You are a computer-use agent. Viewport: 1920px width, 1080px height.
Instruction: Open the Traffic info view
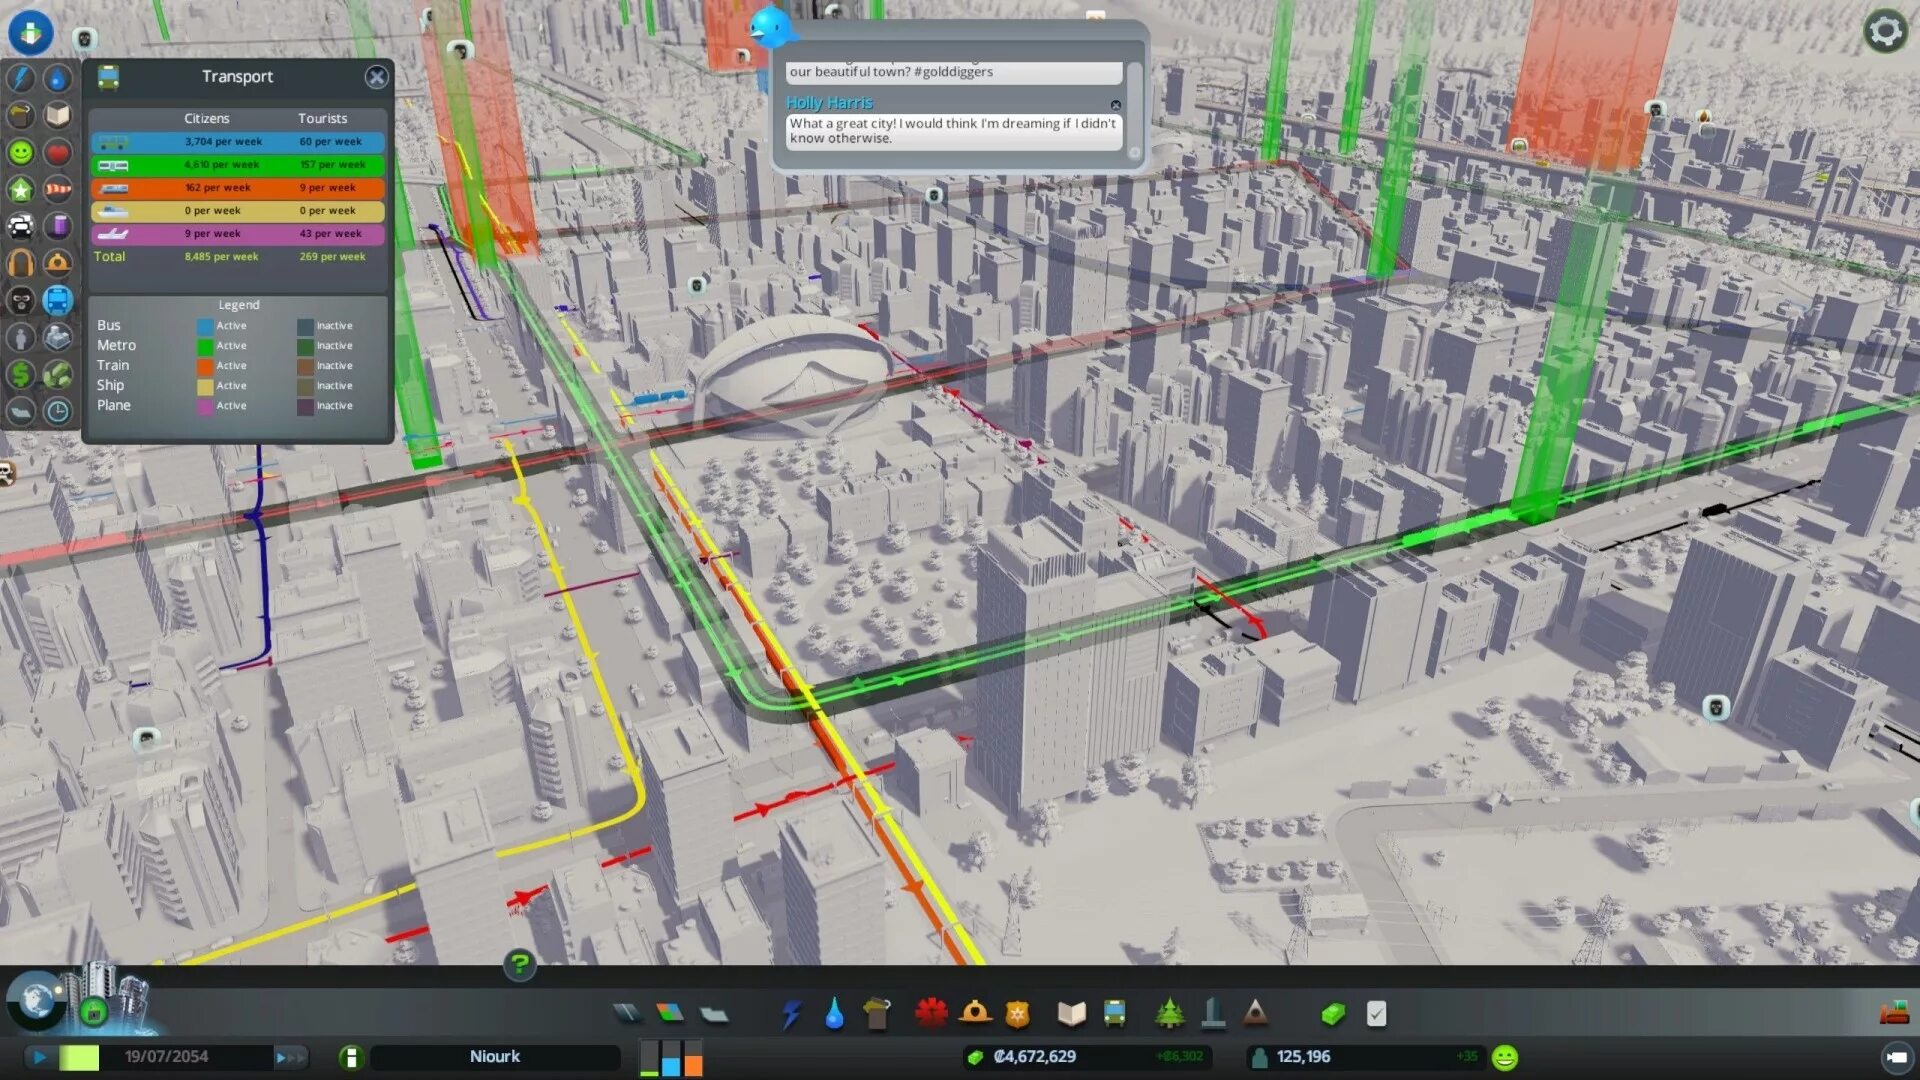21,226
